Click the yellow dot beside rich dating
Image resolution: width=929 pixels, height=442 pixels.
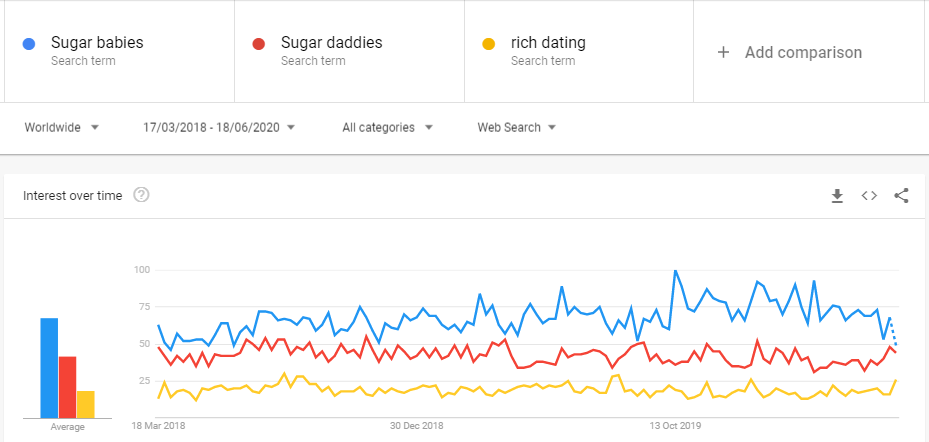pos(489,44)
